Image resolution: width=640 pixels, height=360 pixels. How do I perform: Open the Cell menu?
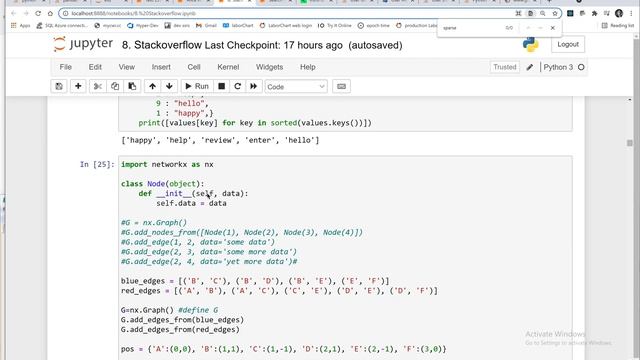pos(194,67)
